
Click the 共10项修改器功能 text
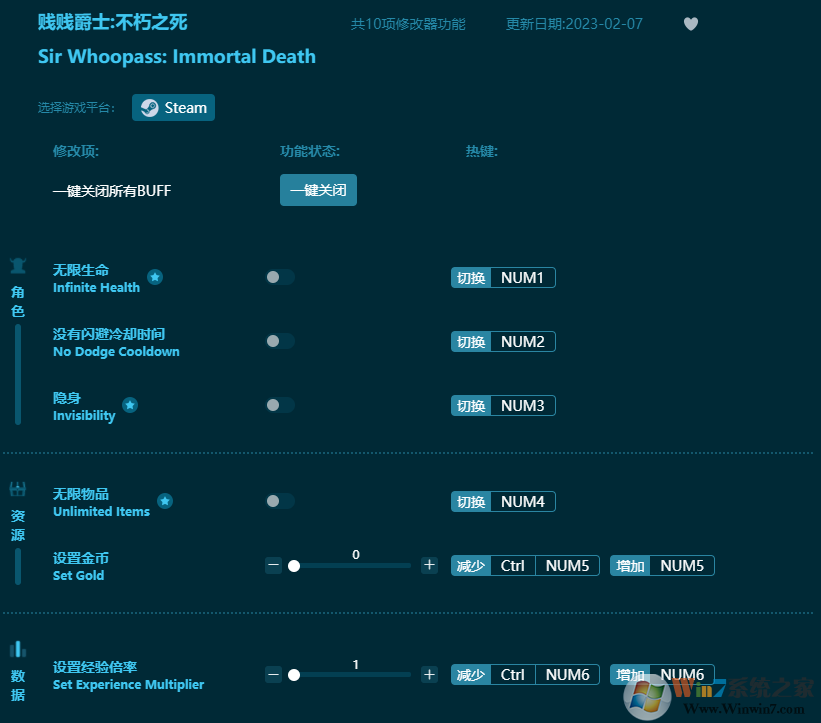(x=408, y=24)
